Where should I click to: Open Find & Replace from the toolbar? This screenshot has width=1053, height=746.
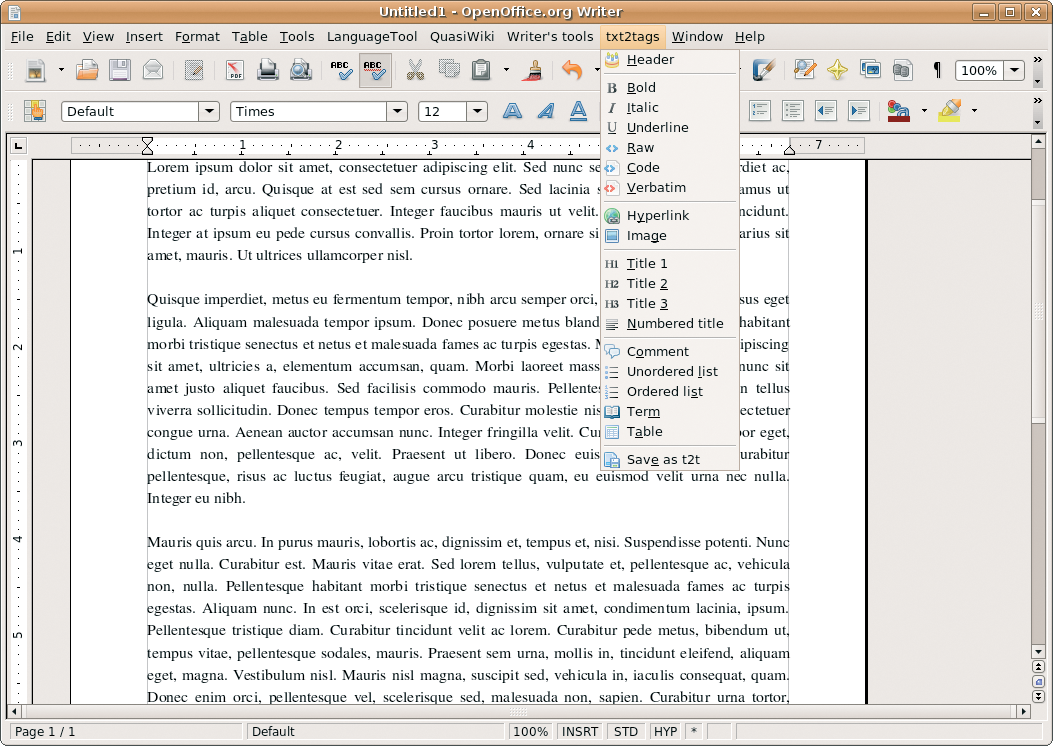pyautogui.click(x=805, y=70)
